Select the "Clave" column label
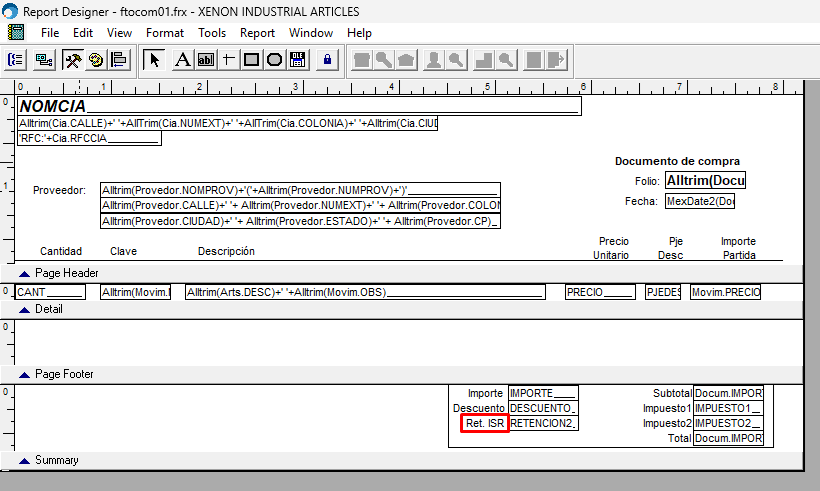The image size is (820, 491). point(123,252)
